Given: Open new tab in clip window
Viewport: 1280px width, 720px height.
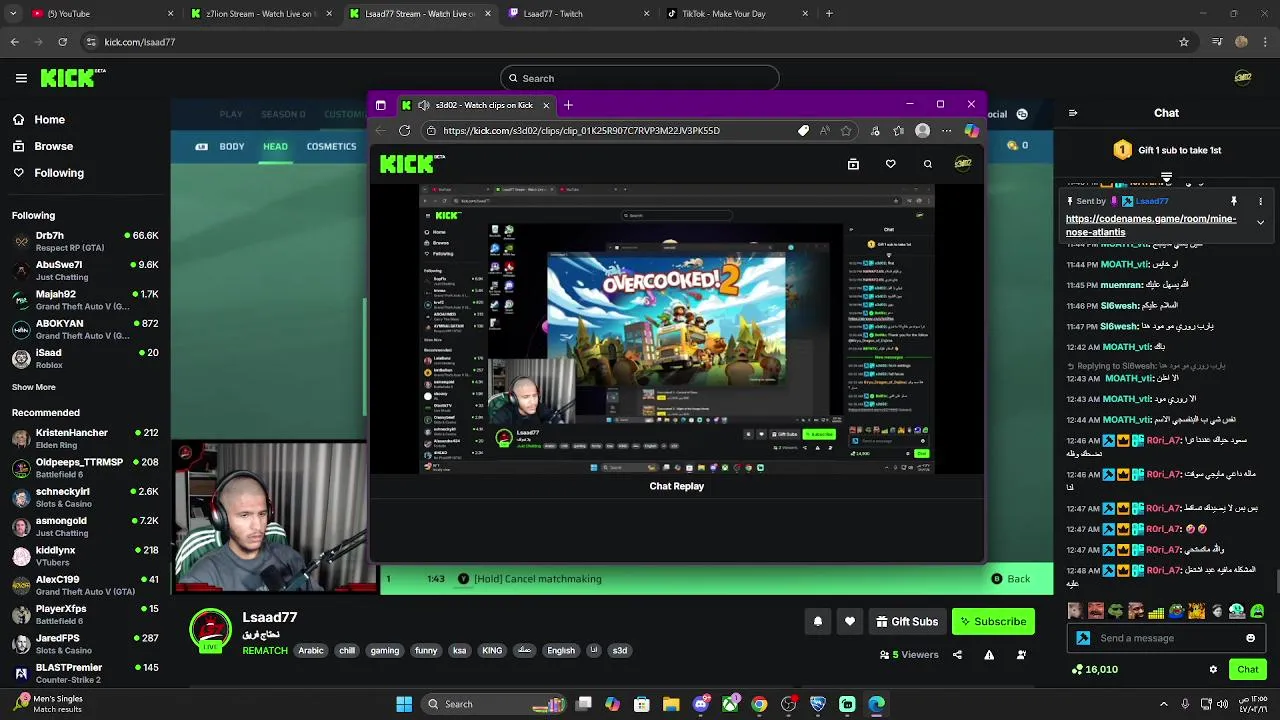Looking at the screenshot, I should tap(568, 105).
